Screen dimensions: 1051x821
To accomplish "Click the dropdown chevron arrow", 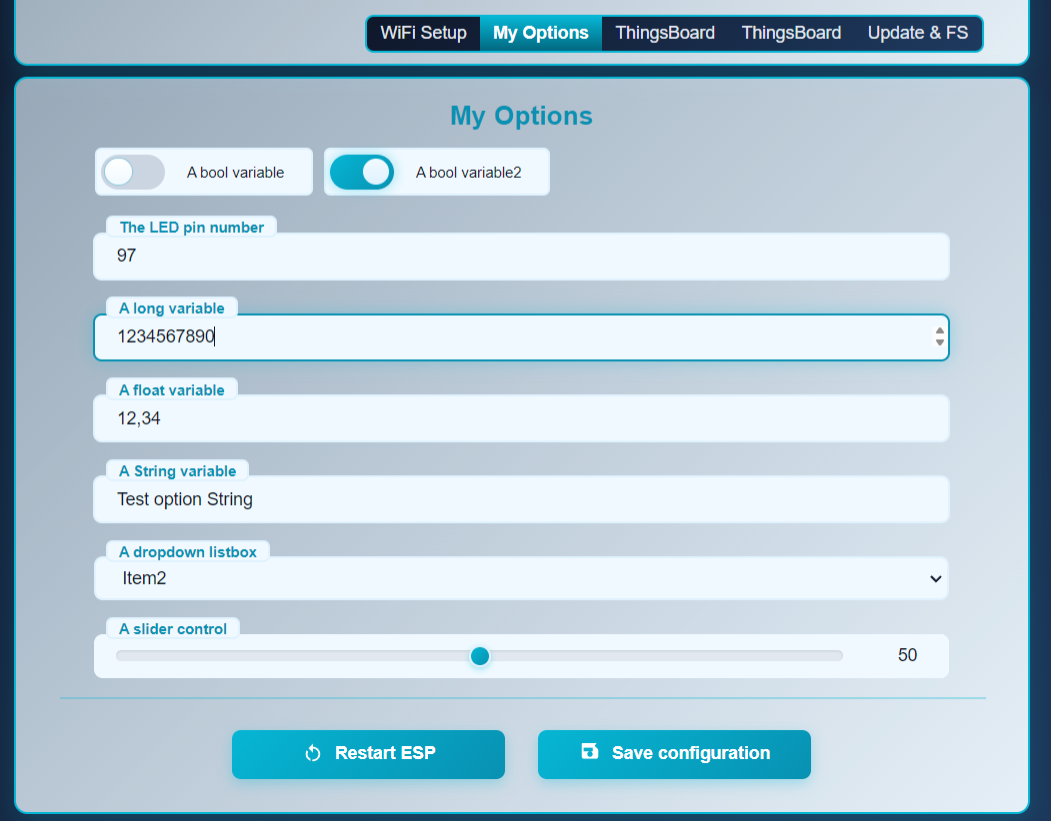I will tap(936, 578).
